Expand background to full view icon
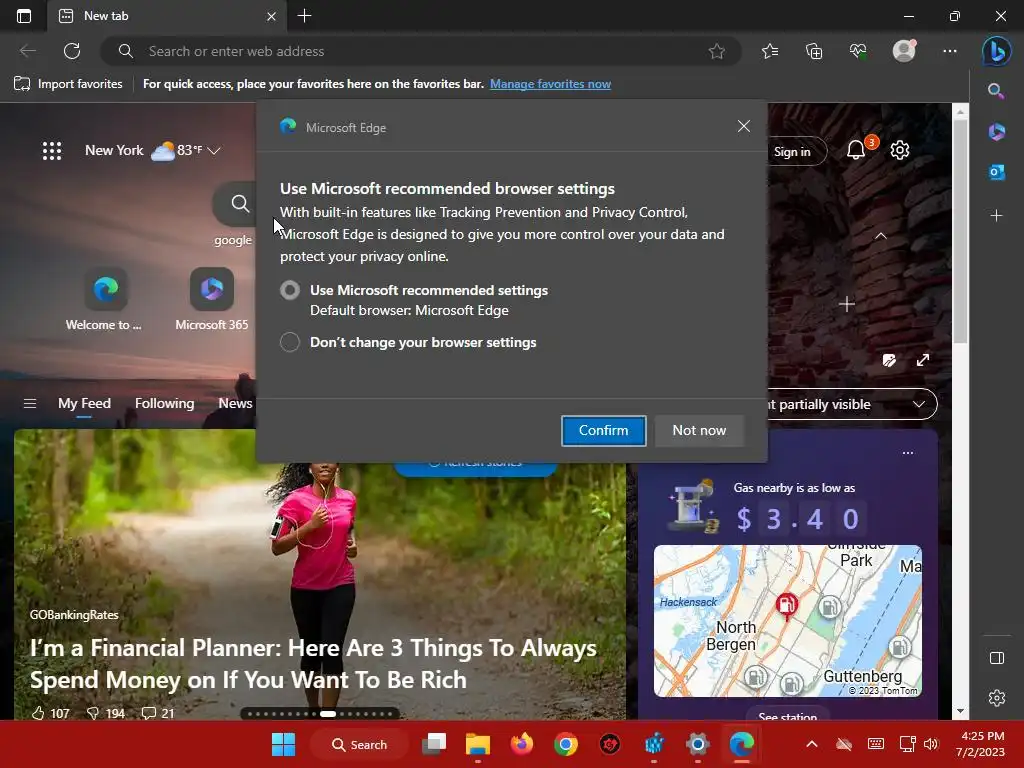1024x768 pixels. tap(923, 360)
